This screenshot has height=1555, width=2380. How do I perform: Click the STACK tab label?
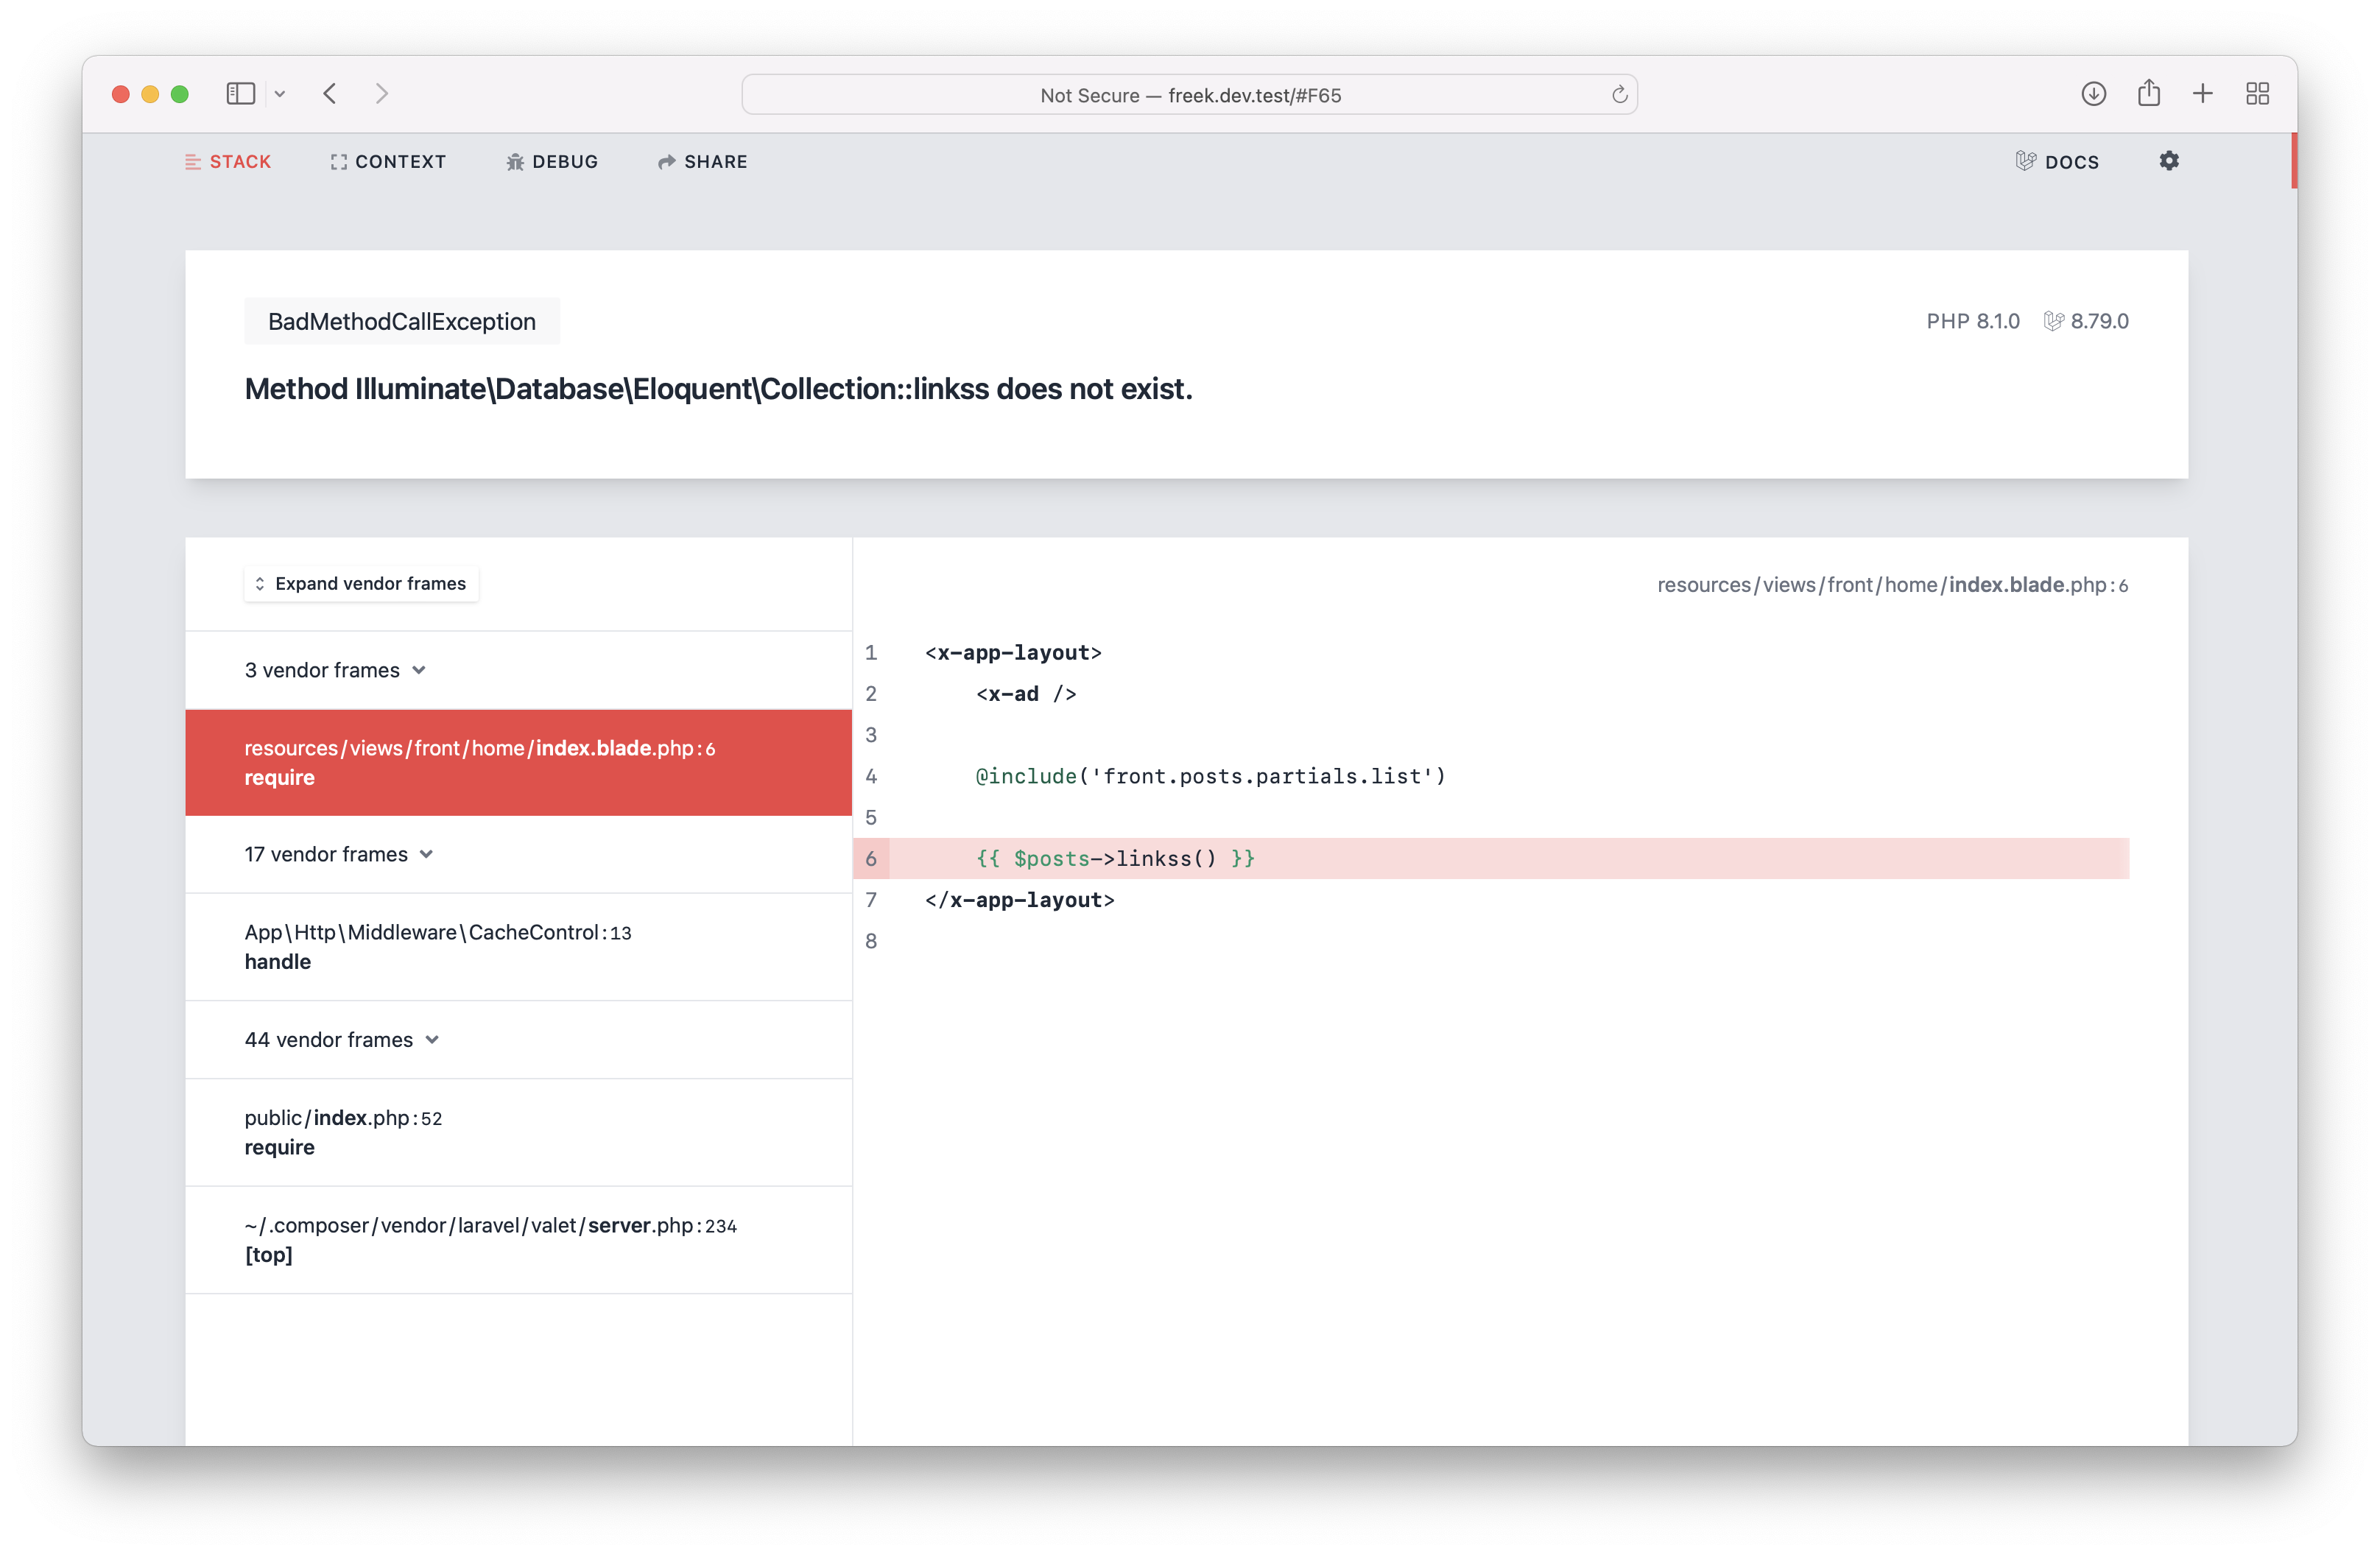coord(239,160)
